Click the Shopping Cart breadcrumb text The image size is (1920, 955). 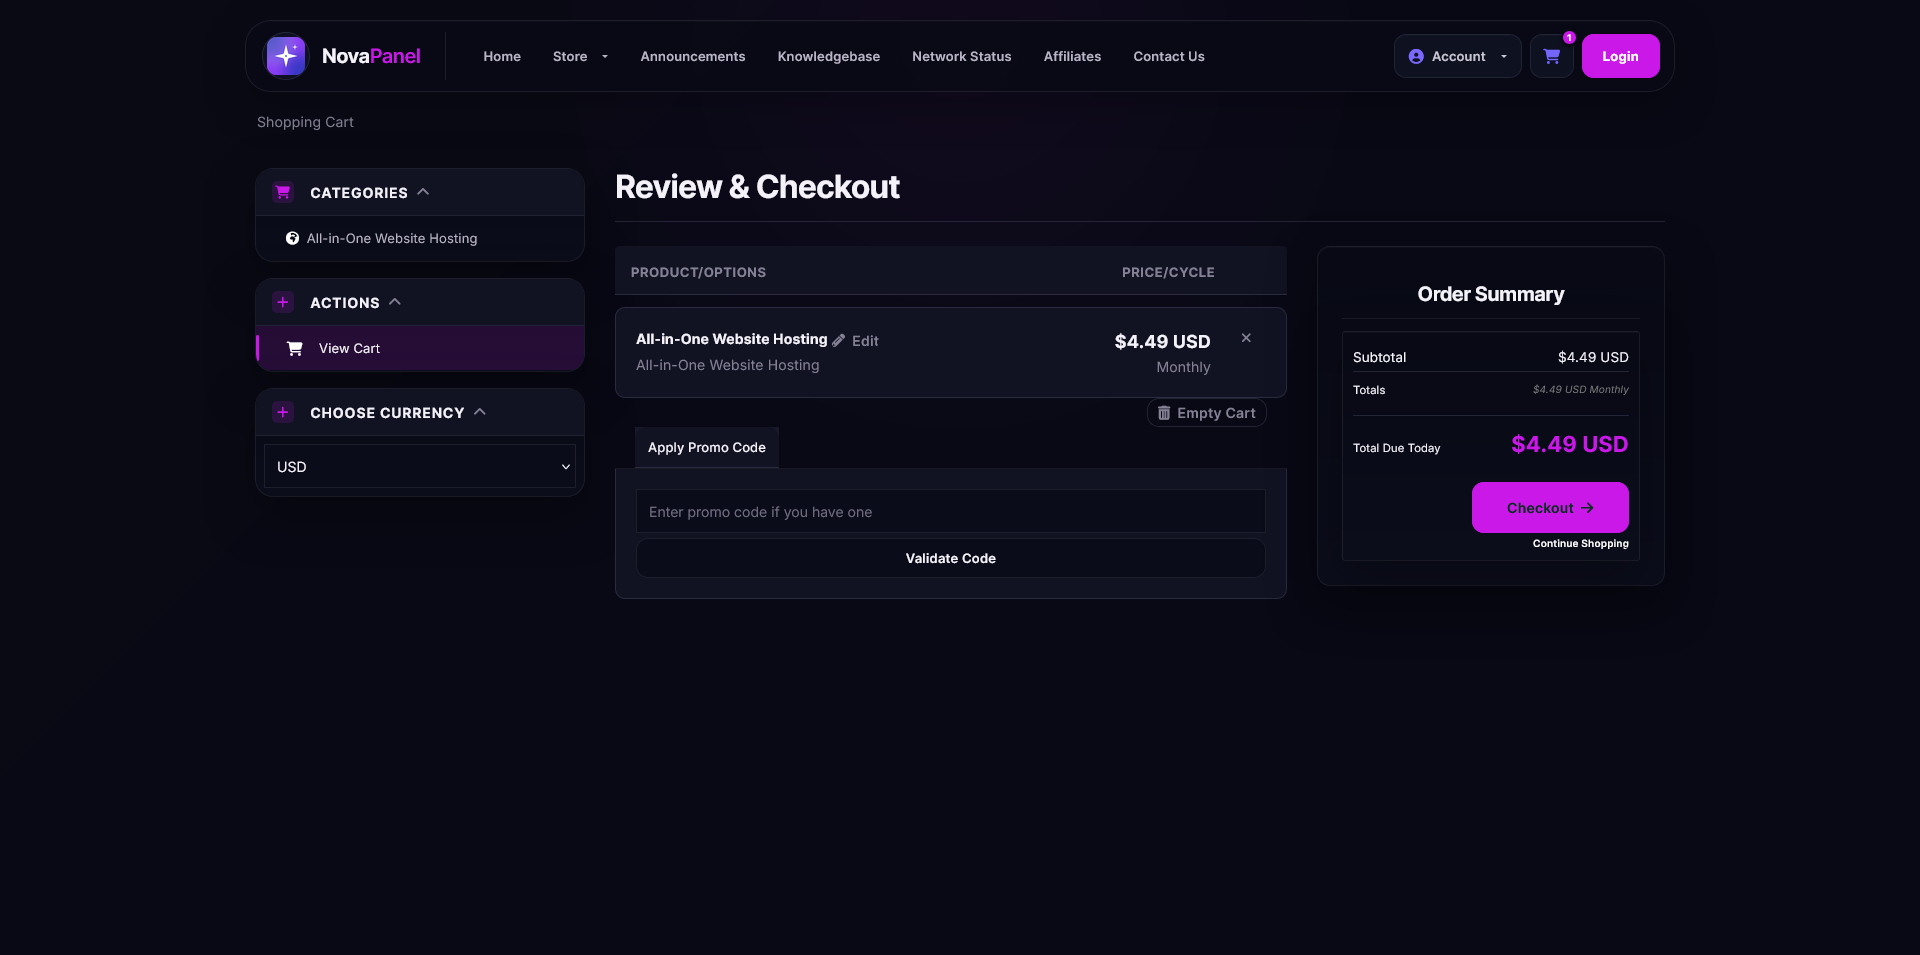pyautogui.click(x=305, y=122)
